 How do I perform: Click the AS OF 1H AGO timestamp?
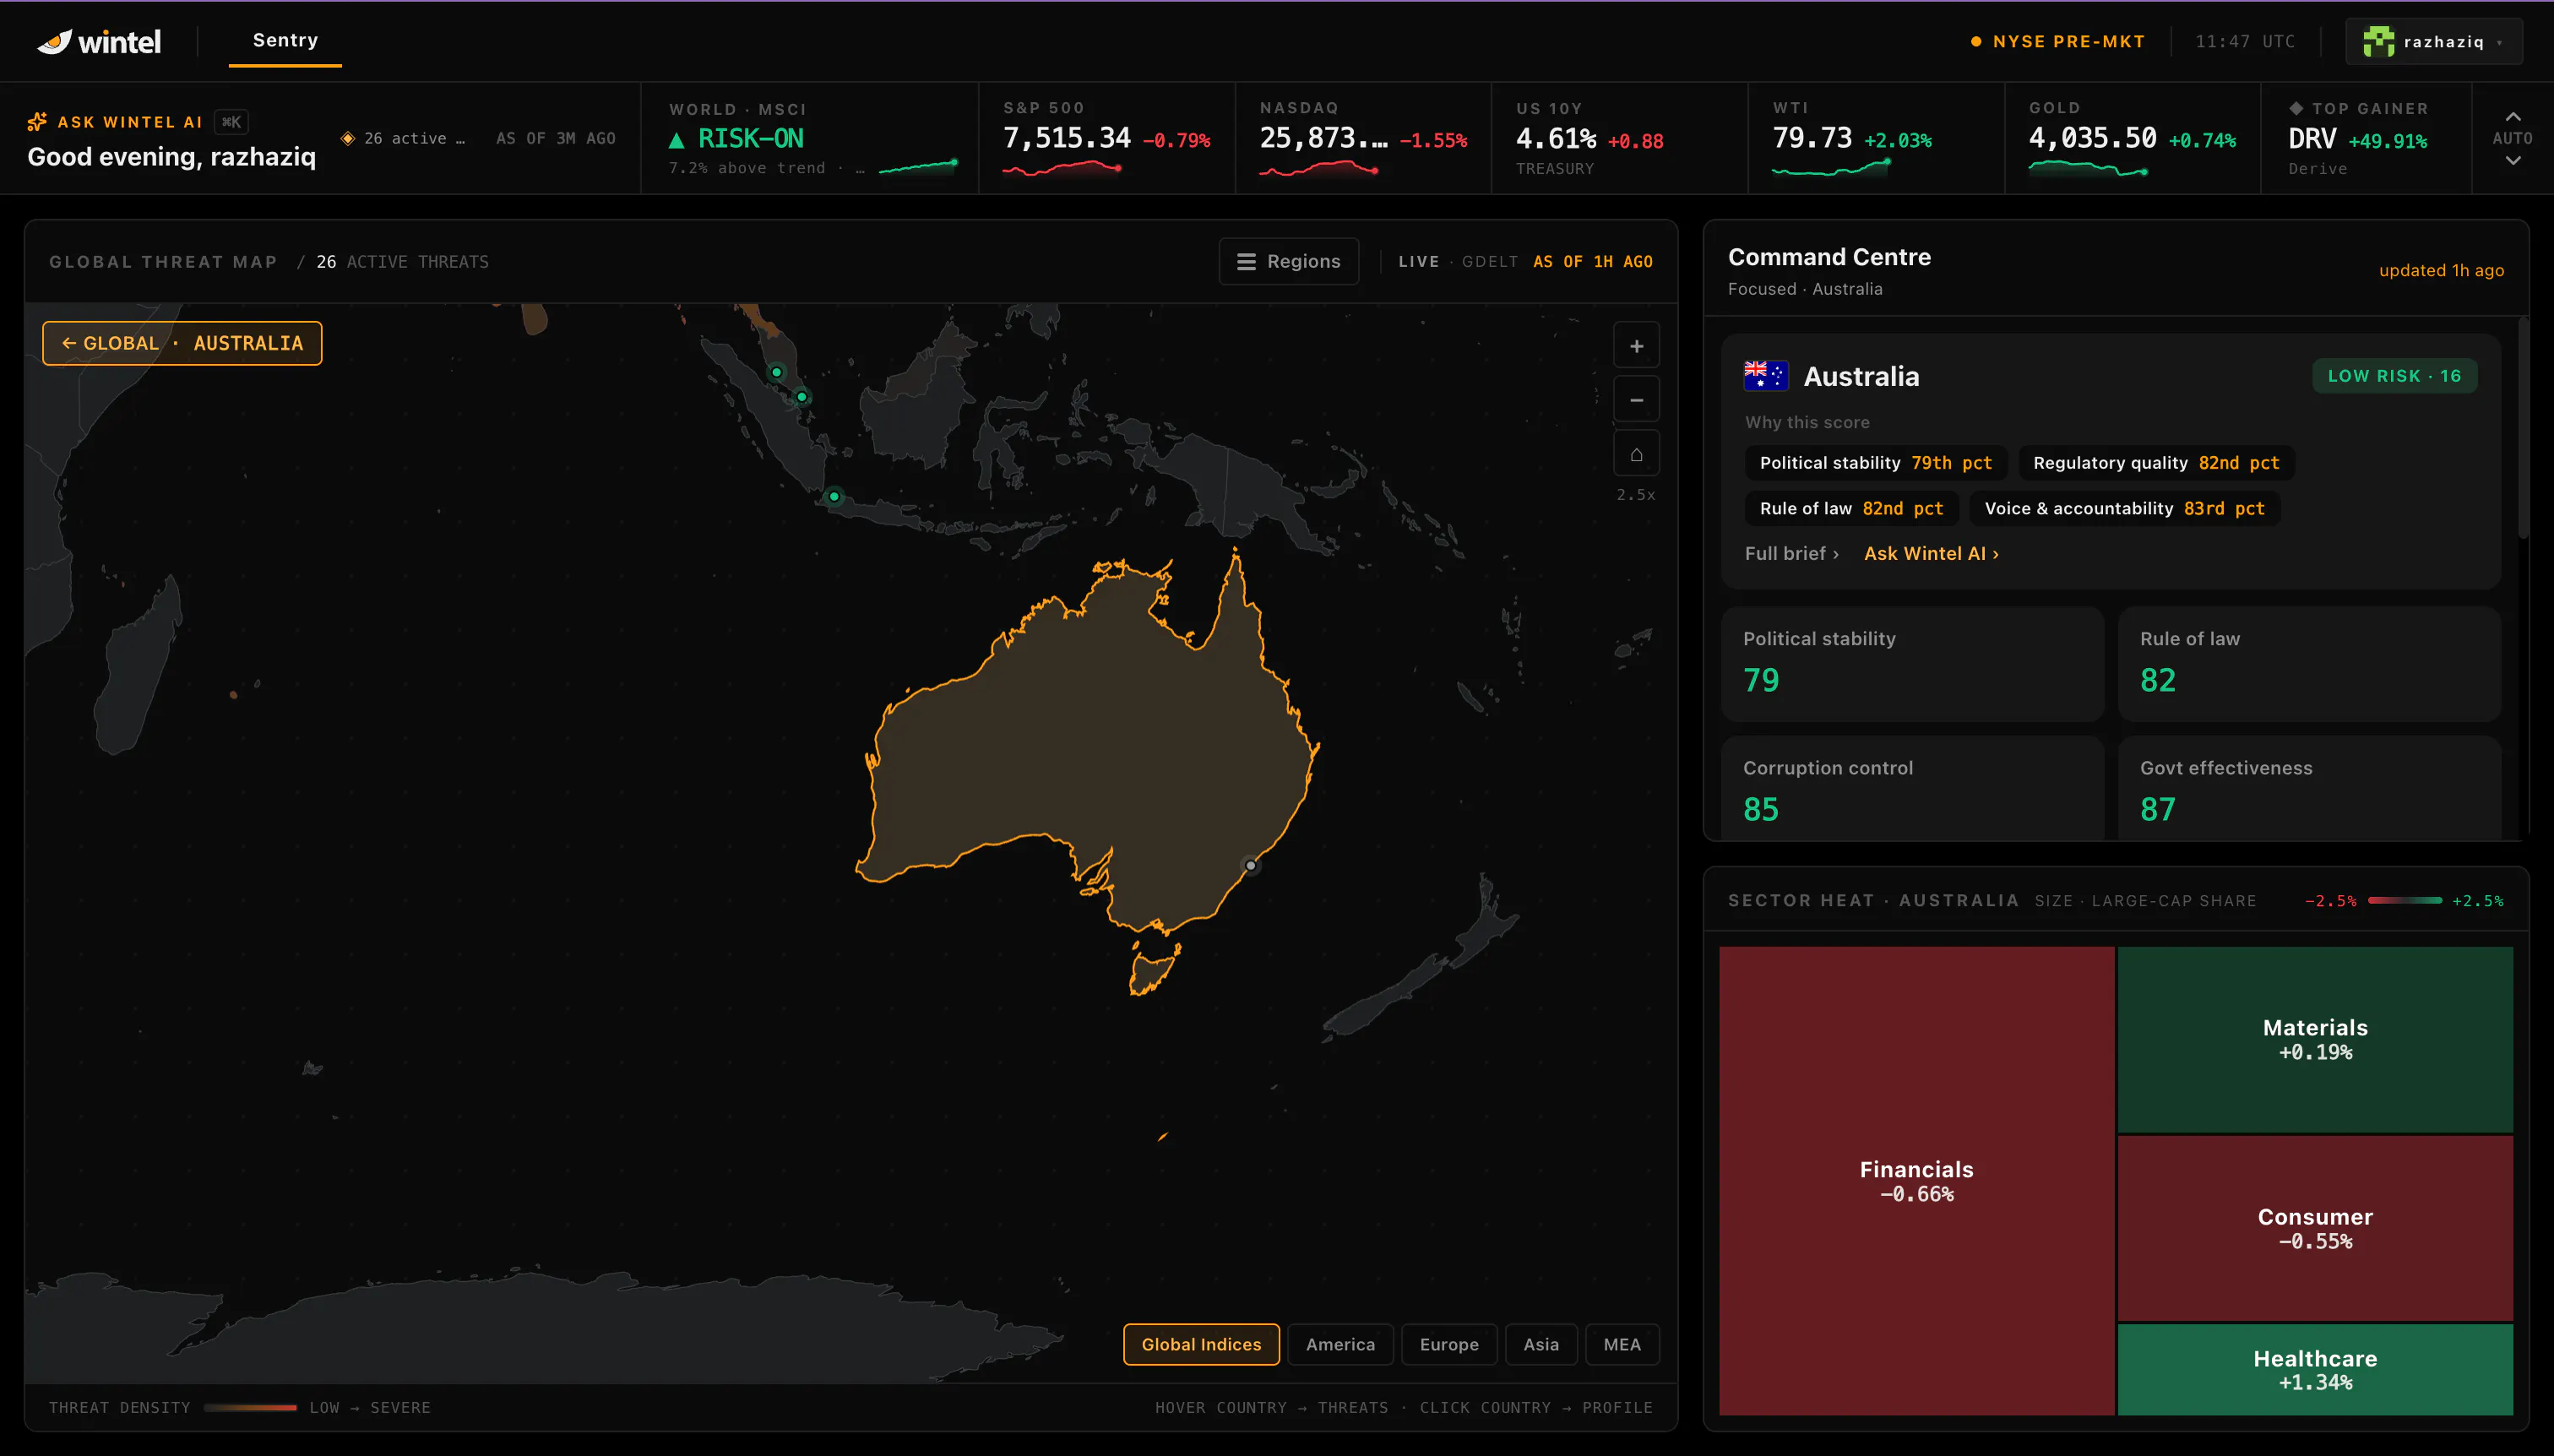[1592, 262]
